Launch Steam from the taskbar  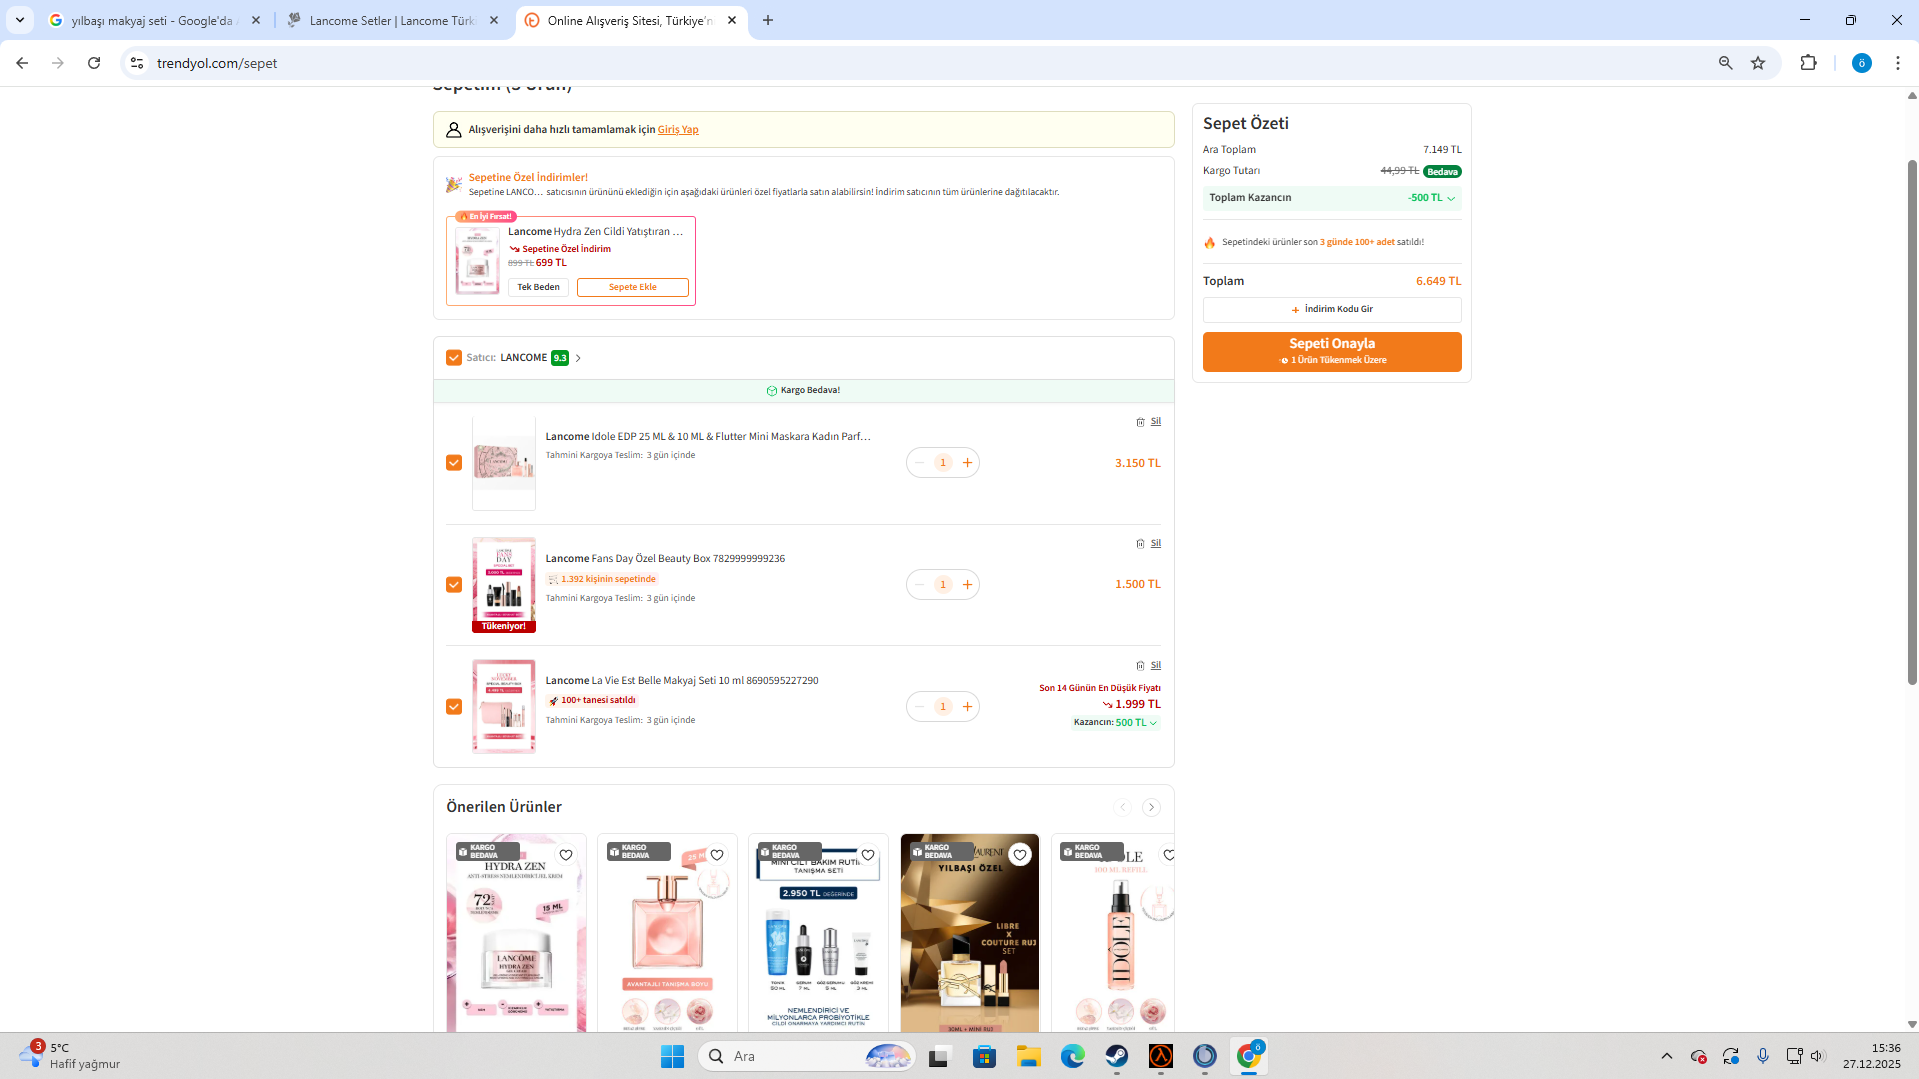coord(1117,1057)
